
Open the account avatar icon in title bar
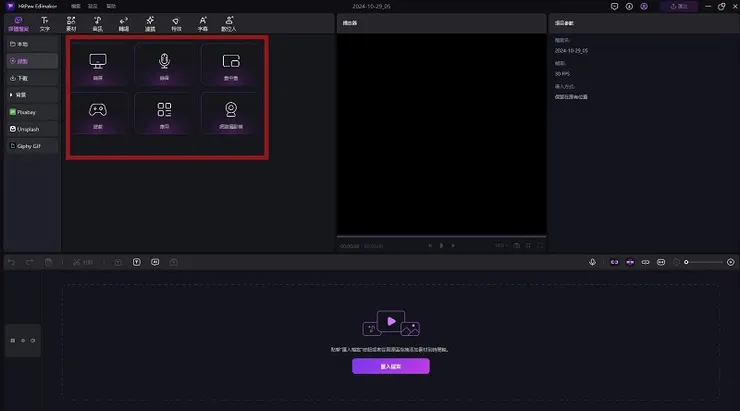644,6
